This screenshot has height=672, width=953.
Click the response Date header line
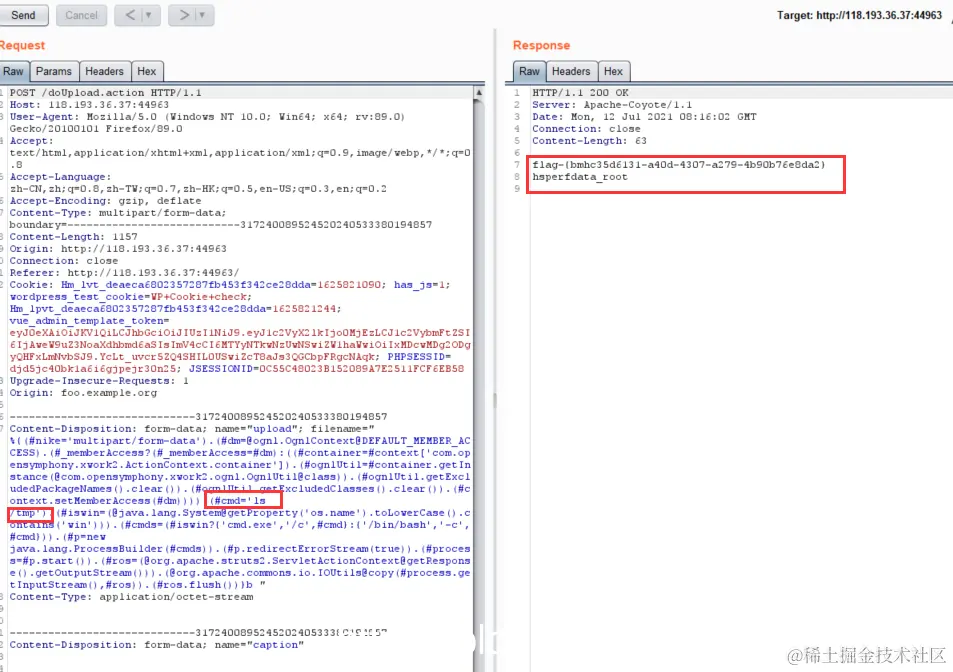(644, 117)
